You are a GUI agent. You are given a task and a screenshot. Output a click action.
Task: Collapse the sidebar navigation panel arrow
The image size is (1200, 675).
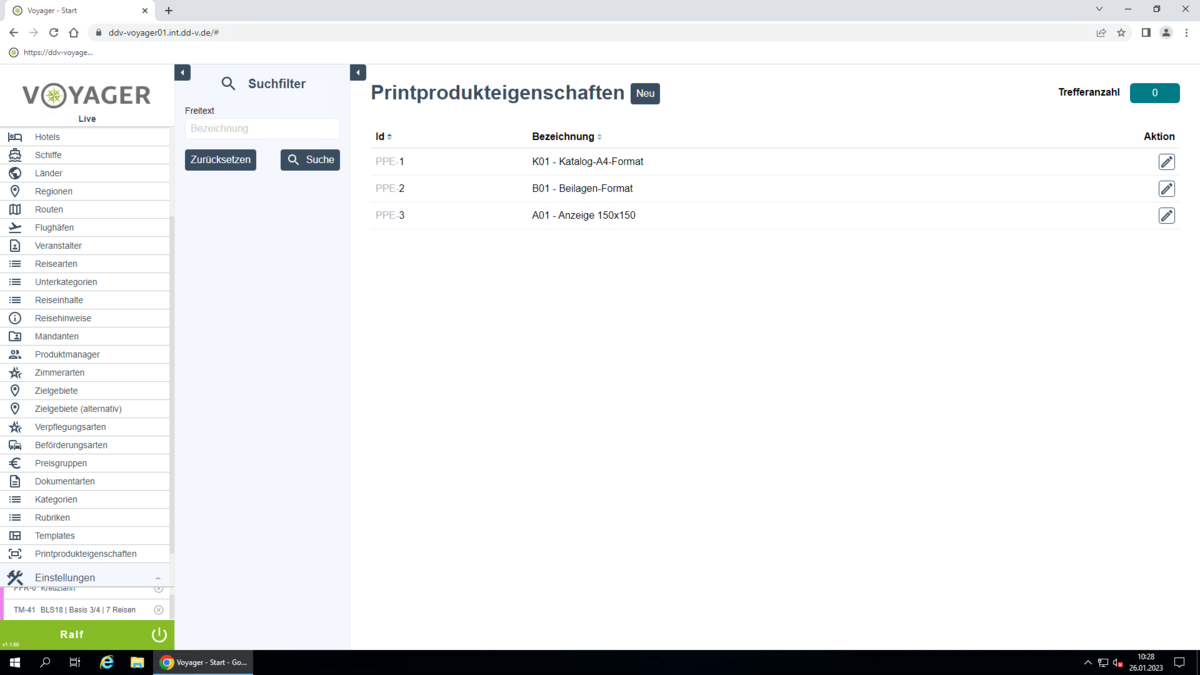182,73
